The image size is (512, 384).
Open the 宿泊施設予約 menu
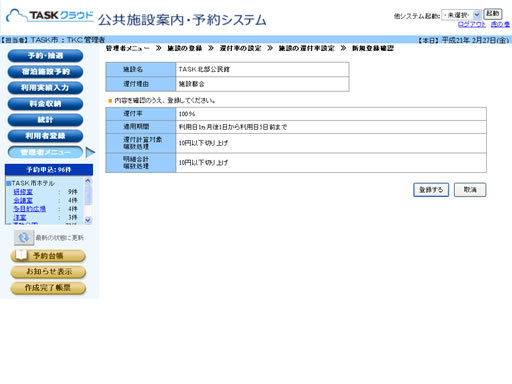tap(45, 72)
